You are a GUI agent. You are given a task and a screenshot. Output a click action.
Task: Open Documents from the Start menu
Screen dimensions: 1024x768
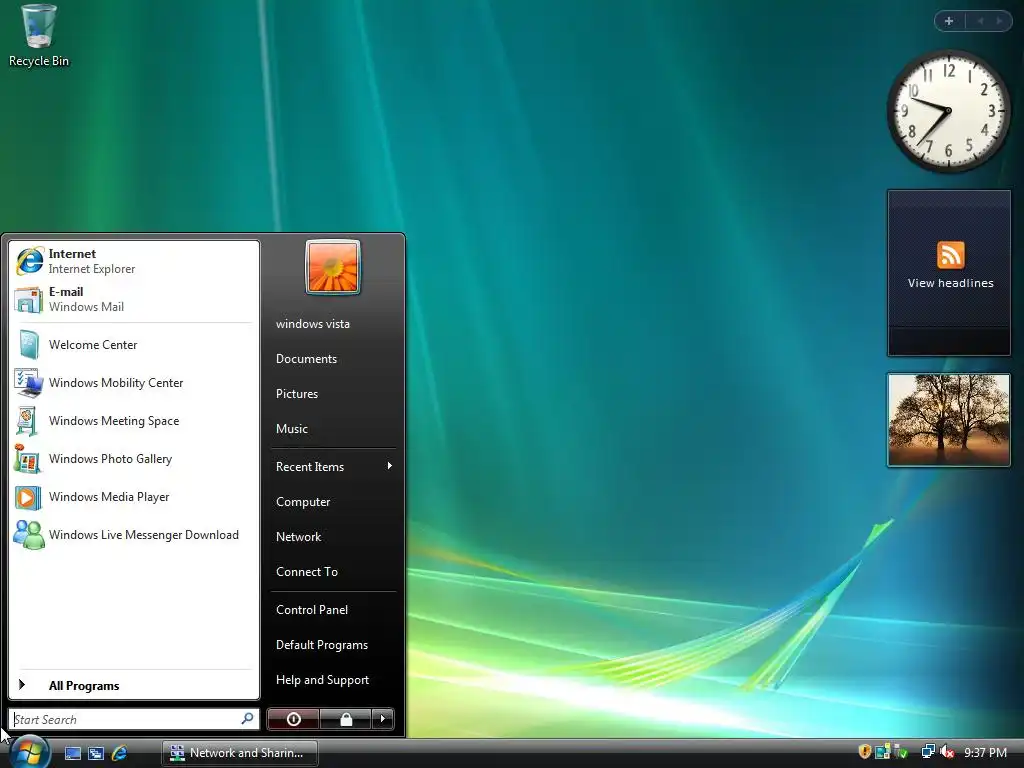pyautogui.click(x=333, y=359)
